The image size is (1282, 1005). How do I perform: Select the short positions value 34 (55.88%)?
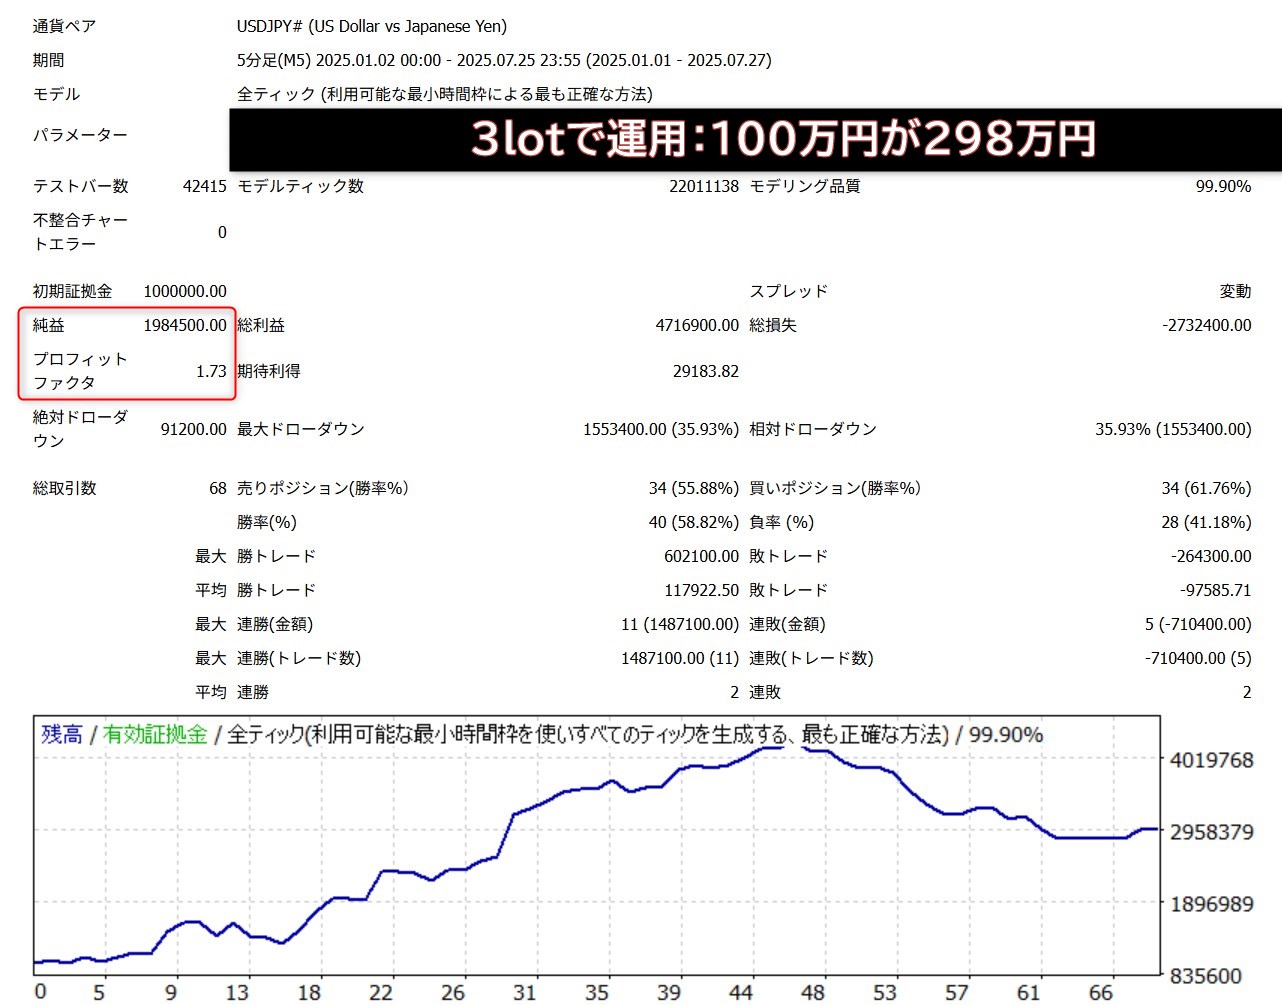tap(694, 488)
